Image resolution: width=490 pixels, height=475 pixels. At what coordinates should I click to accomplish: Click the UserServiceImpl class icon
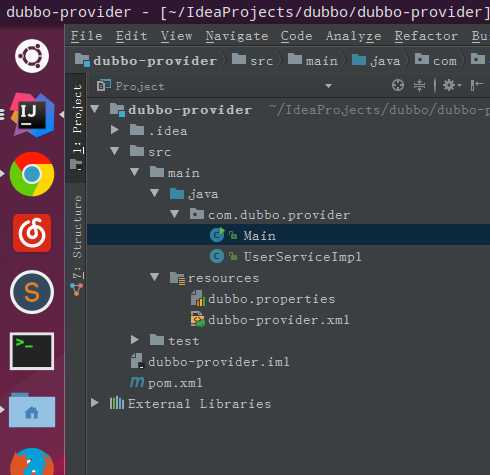217,256
